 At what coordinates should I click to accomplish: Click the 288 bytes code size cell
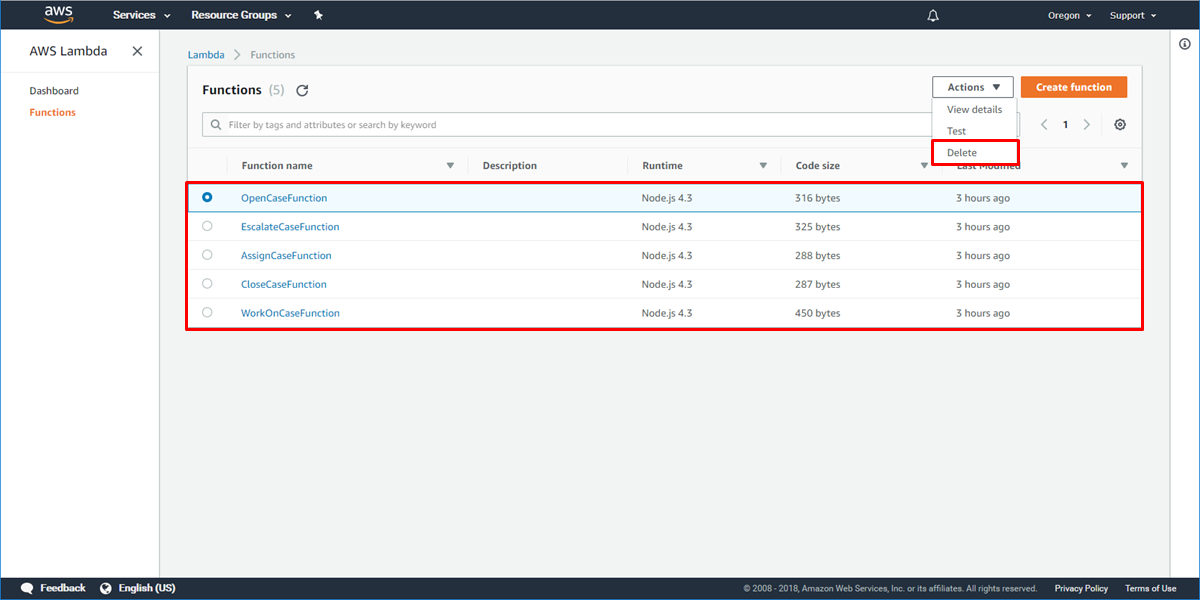pos(818,256)
